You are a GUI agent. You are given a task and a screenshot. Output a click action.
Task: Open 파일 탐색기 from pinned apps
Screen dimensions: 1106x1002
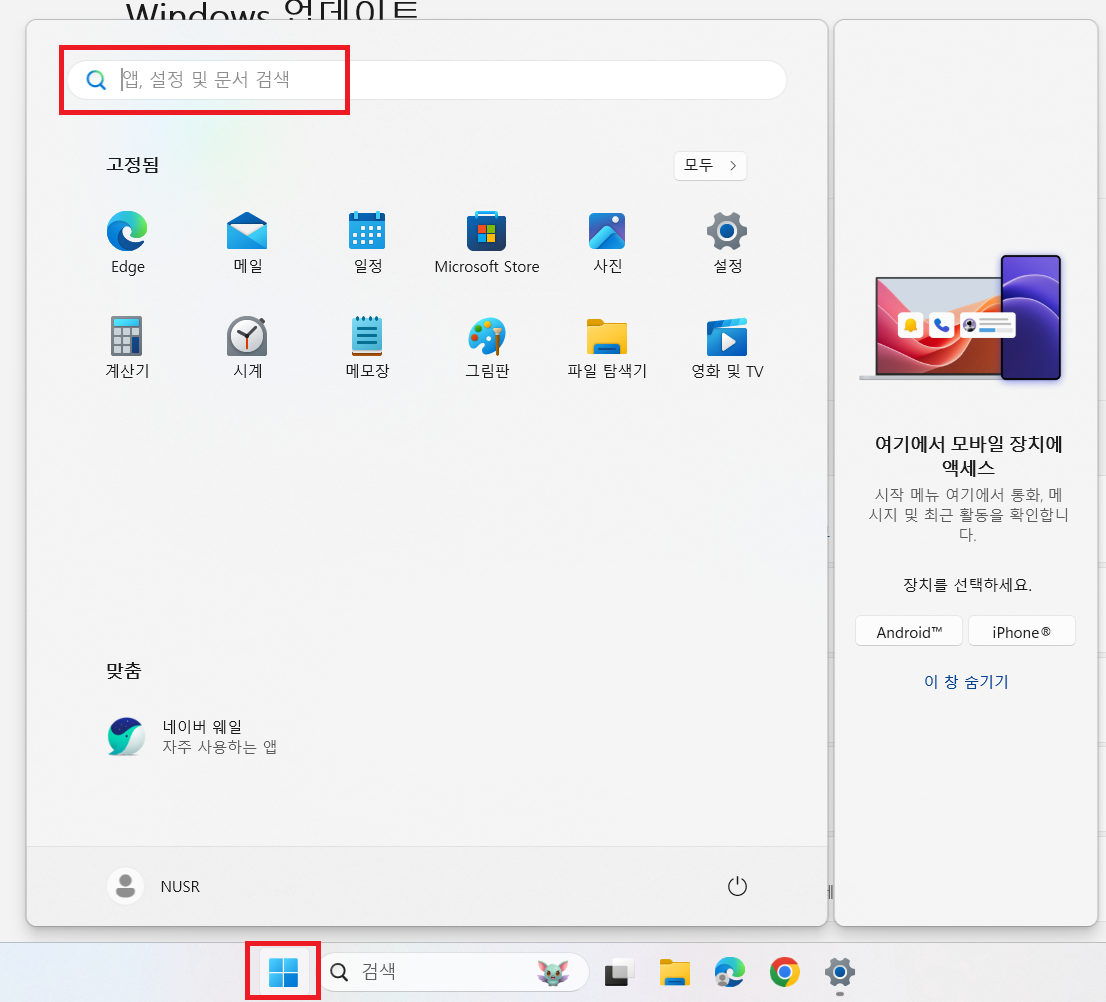coord(607,347)
